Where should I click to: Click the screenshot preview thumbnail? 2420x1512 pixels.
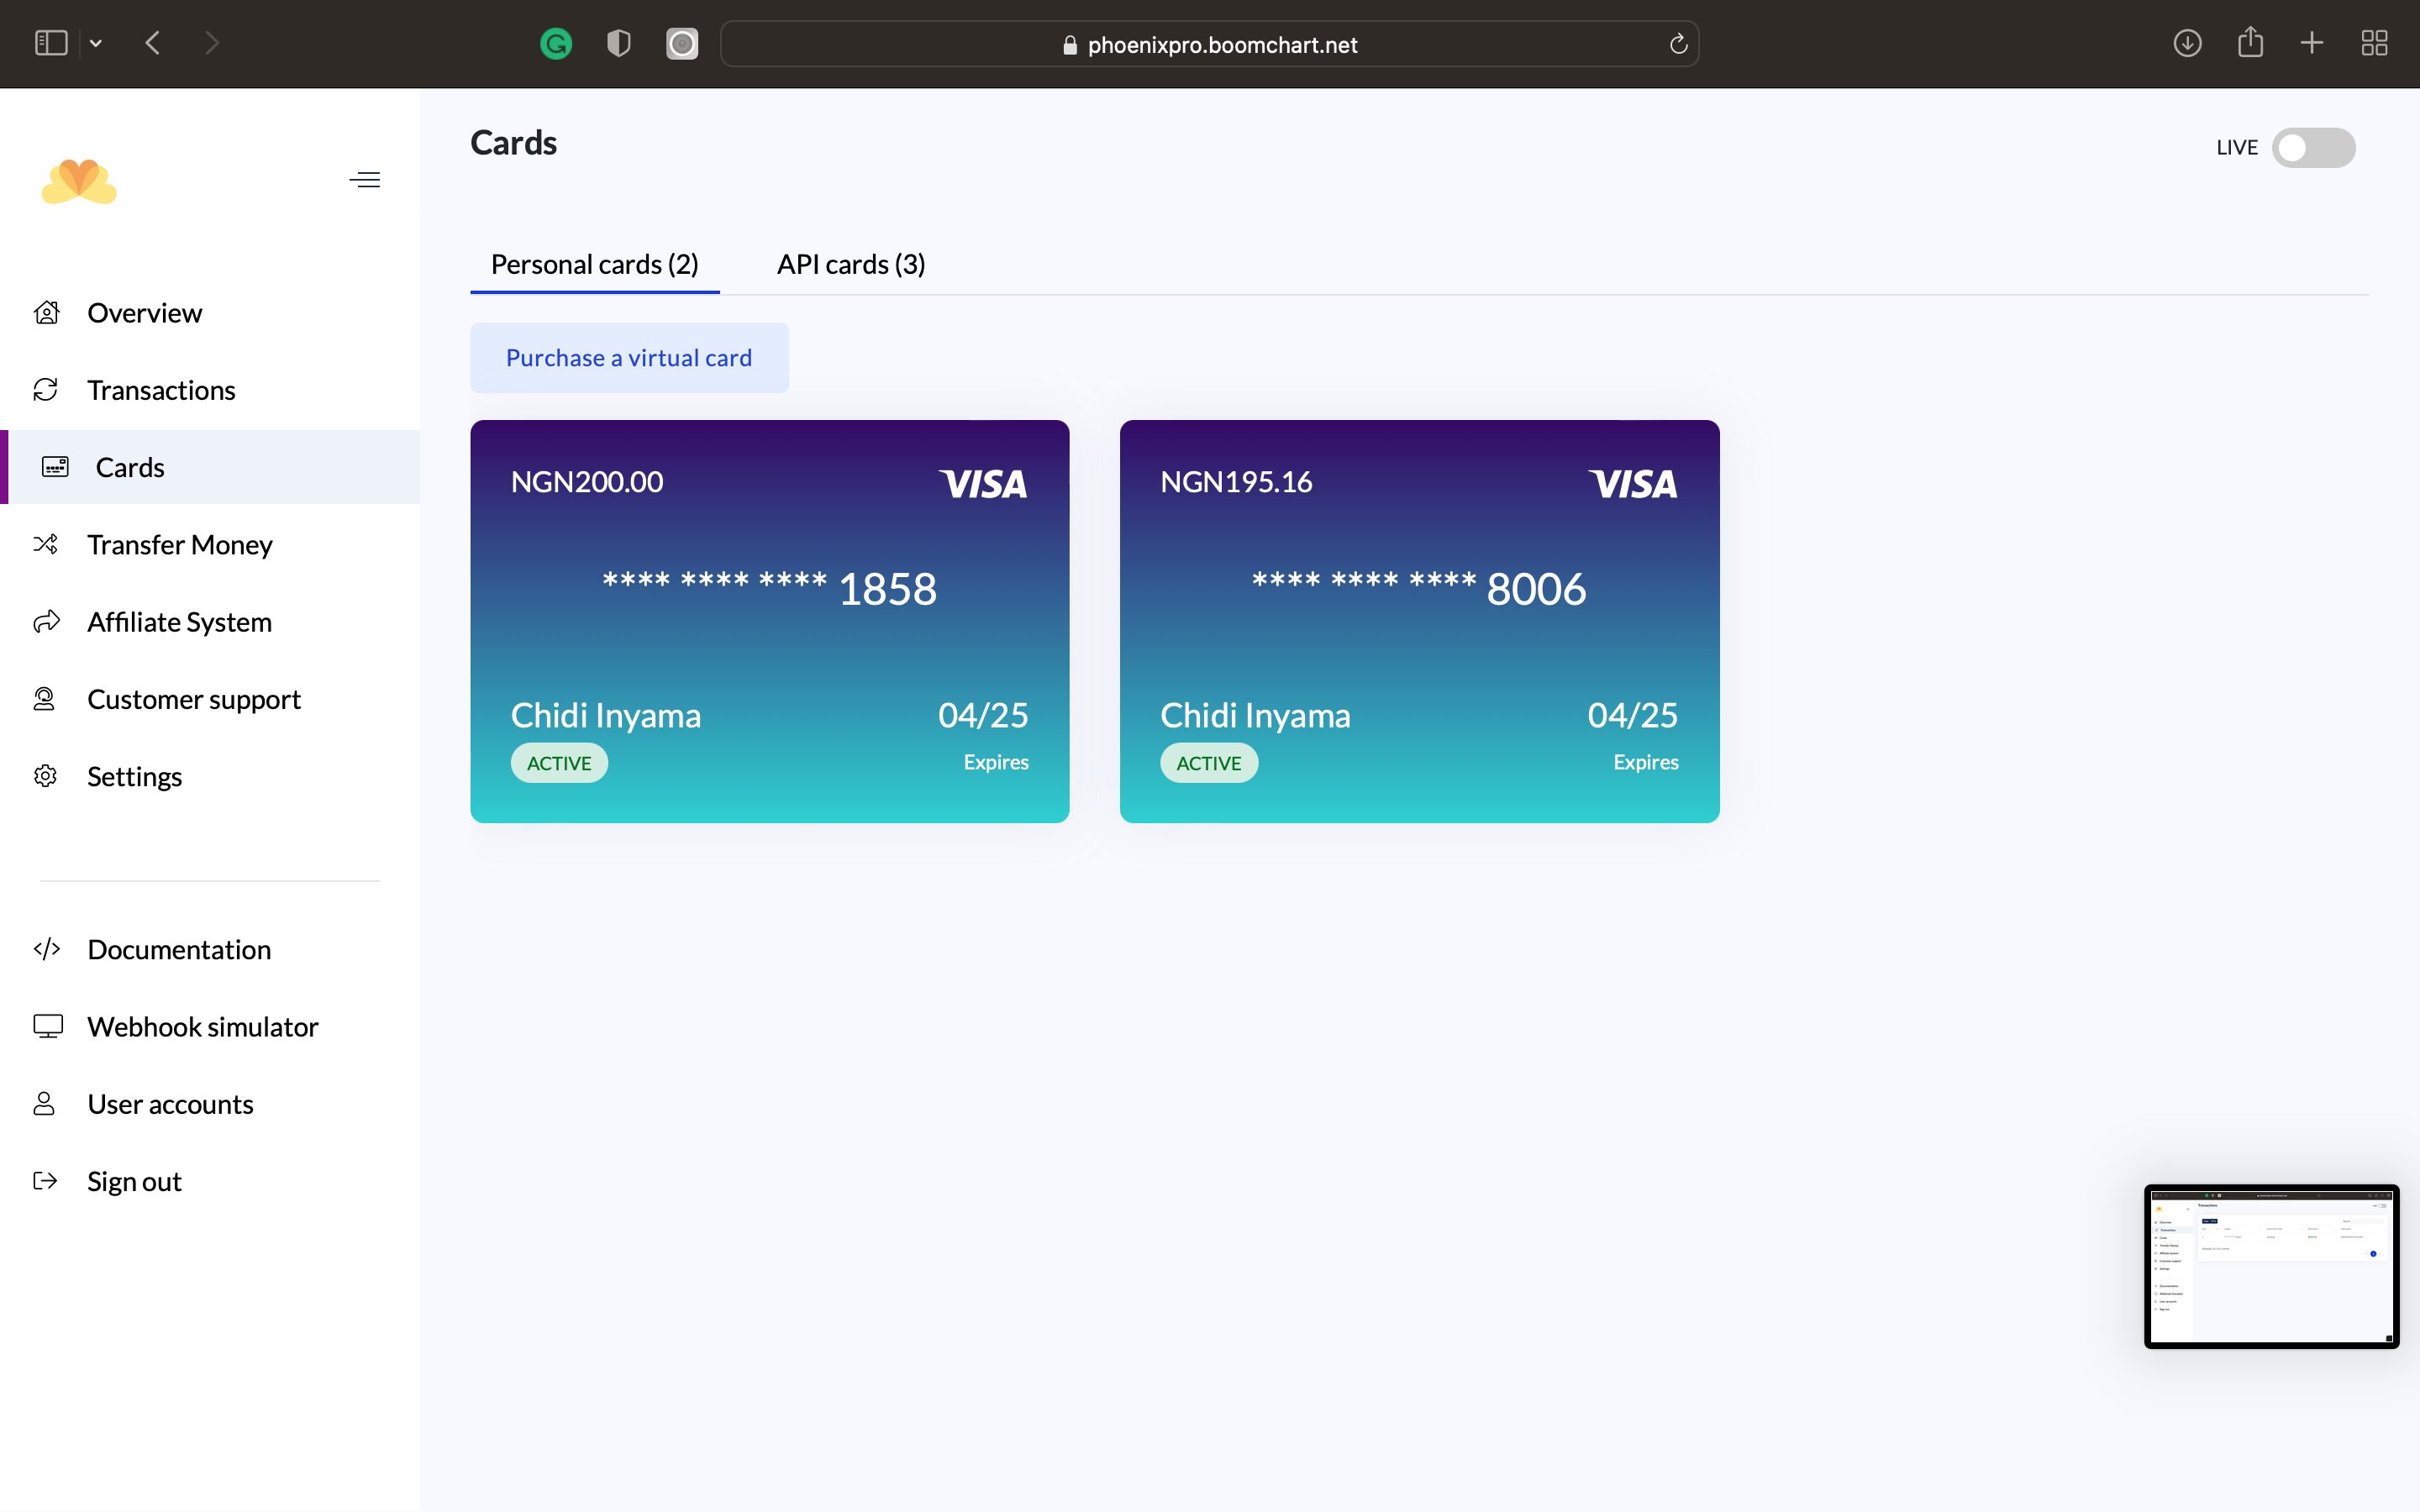coord(2270,1266)
